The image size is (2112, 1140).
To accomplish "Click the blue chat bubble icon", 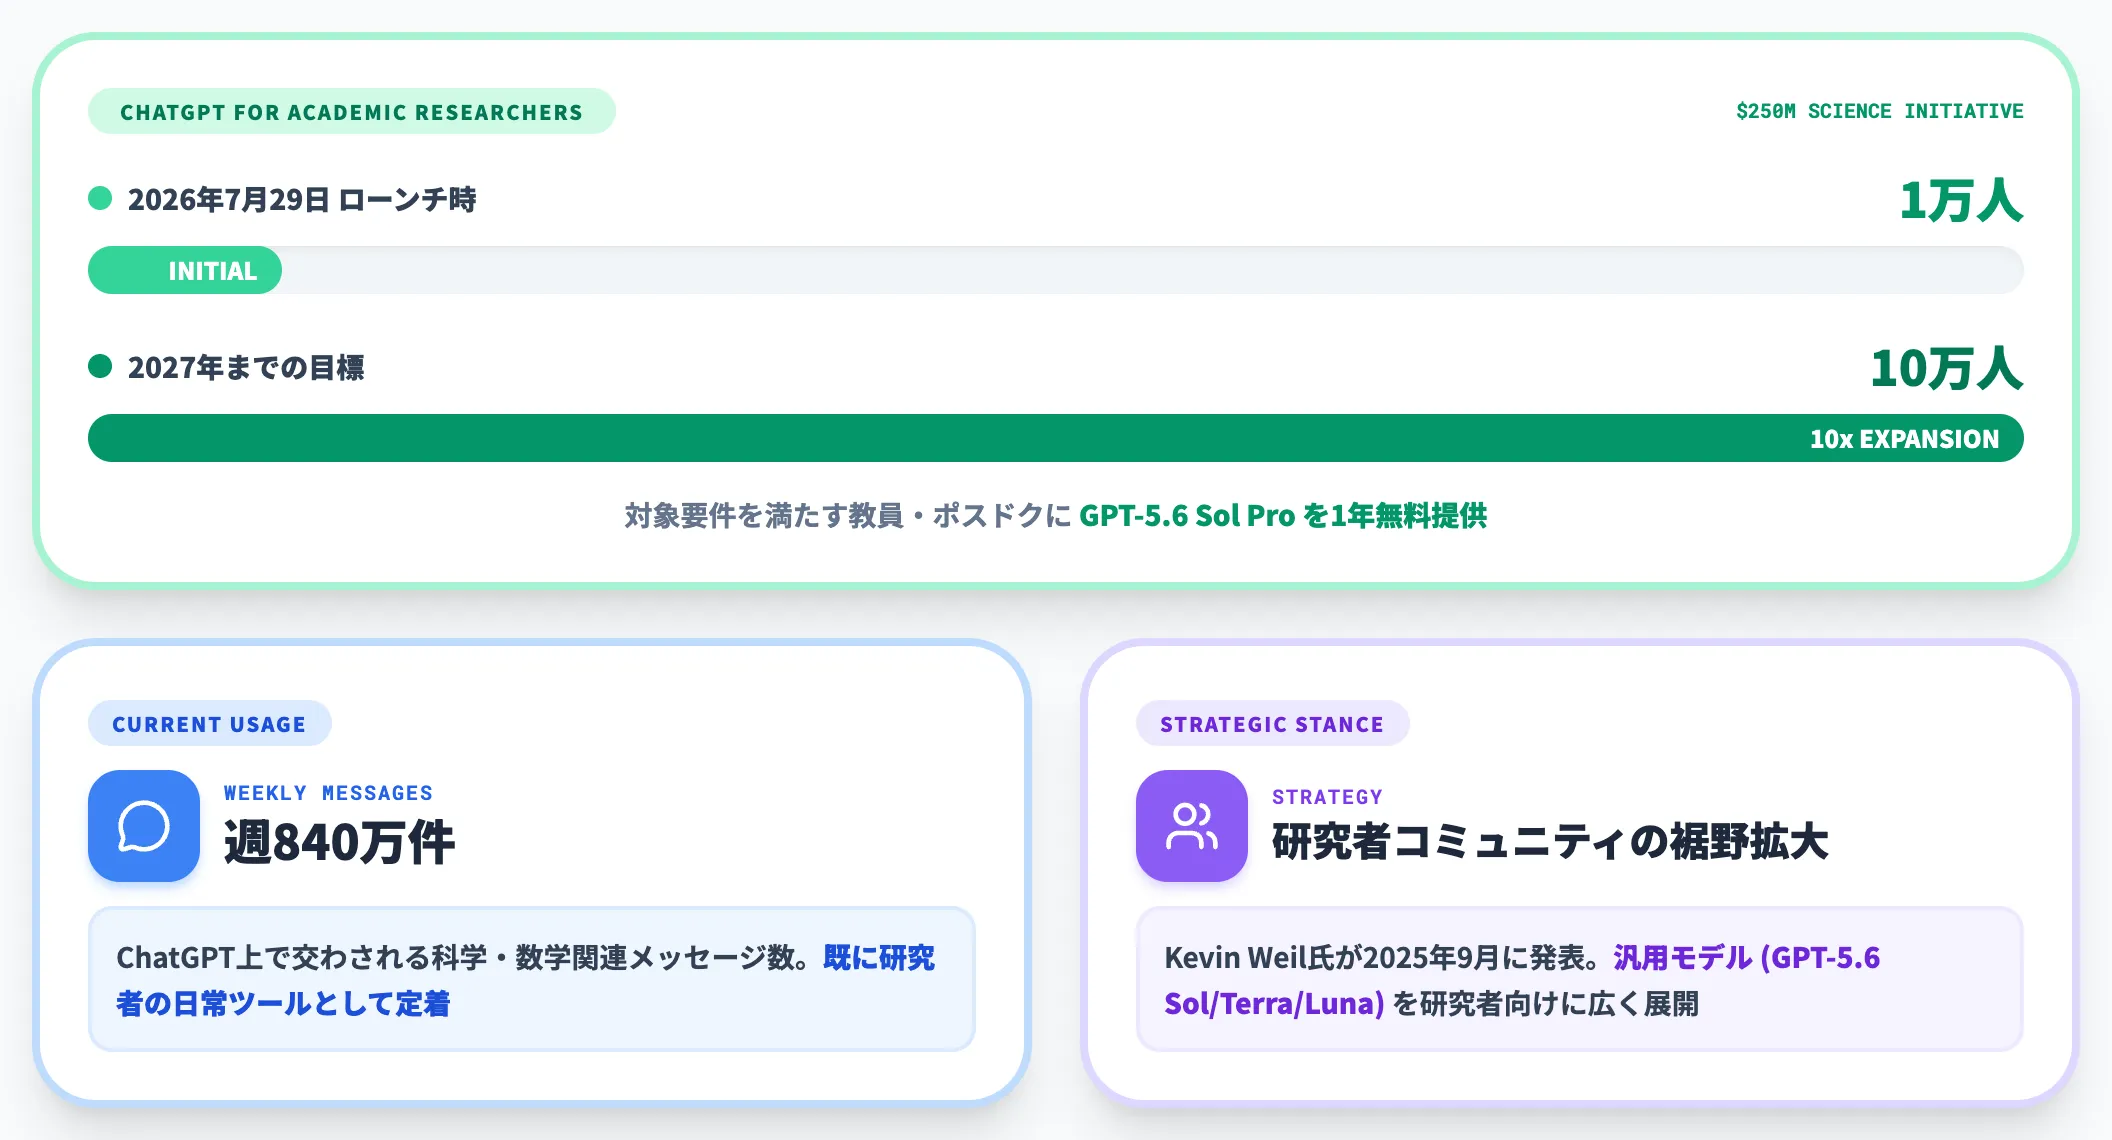I will [144, 826].
